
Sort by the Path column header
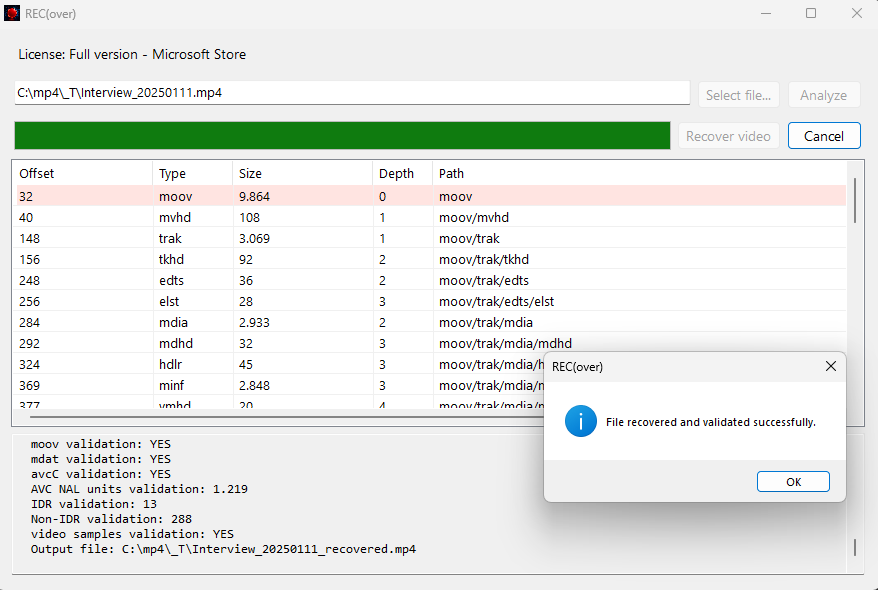639,174
